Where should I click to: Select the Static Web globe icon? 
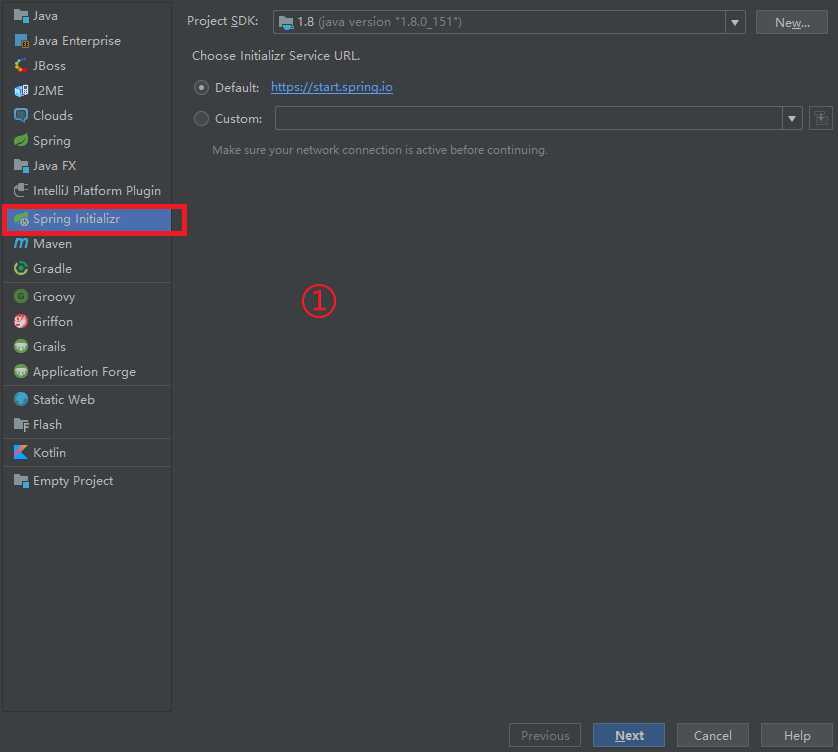click(21, 399)
